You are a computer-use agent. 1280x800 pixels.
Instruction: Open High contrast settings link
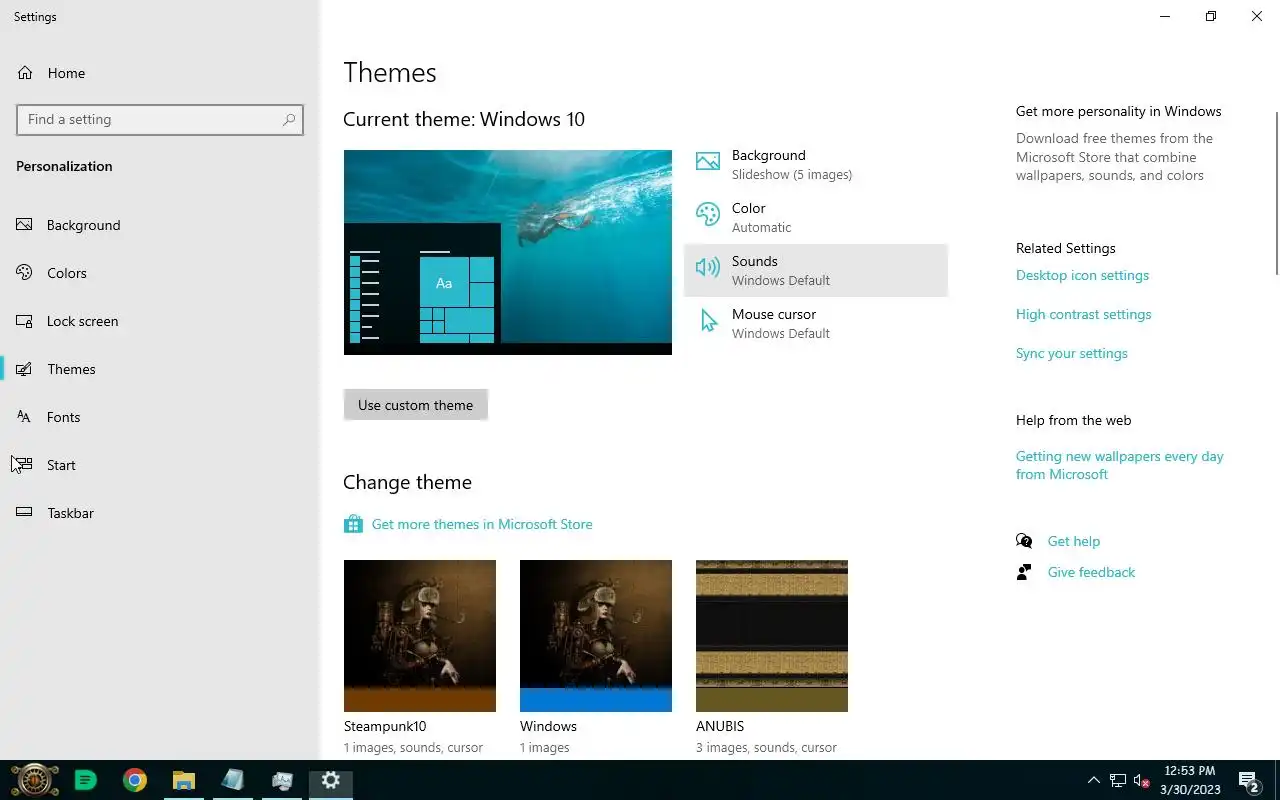(1083, 314)
